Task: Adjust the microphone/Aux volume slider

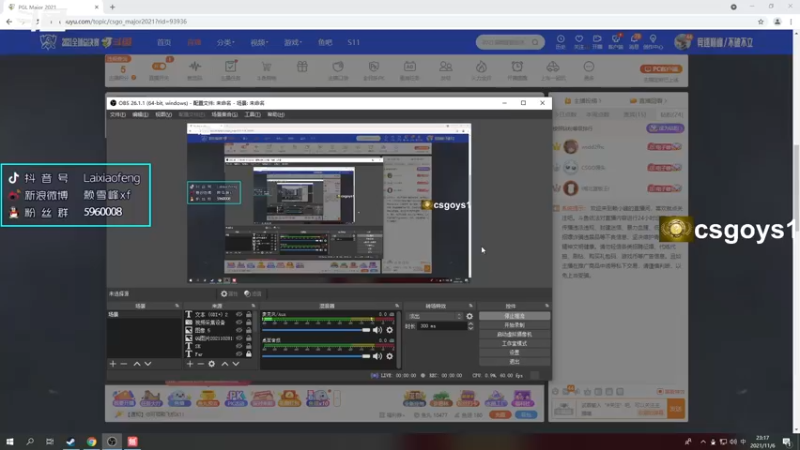Action: click(316, 330)
